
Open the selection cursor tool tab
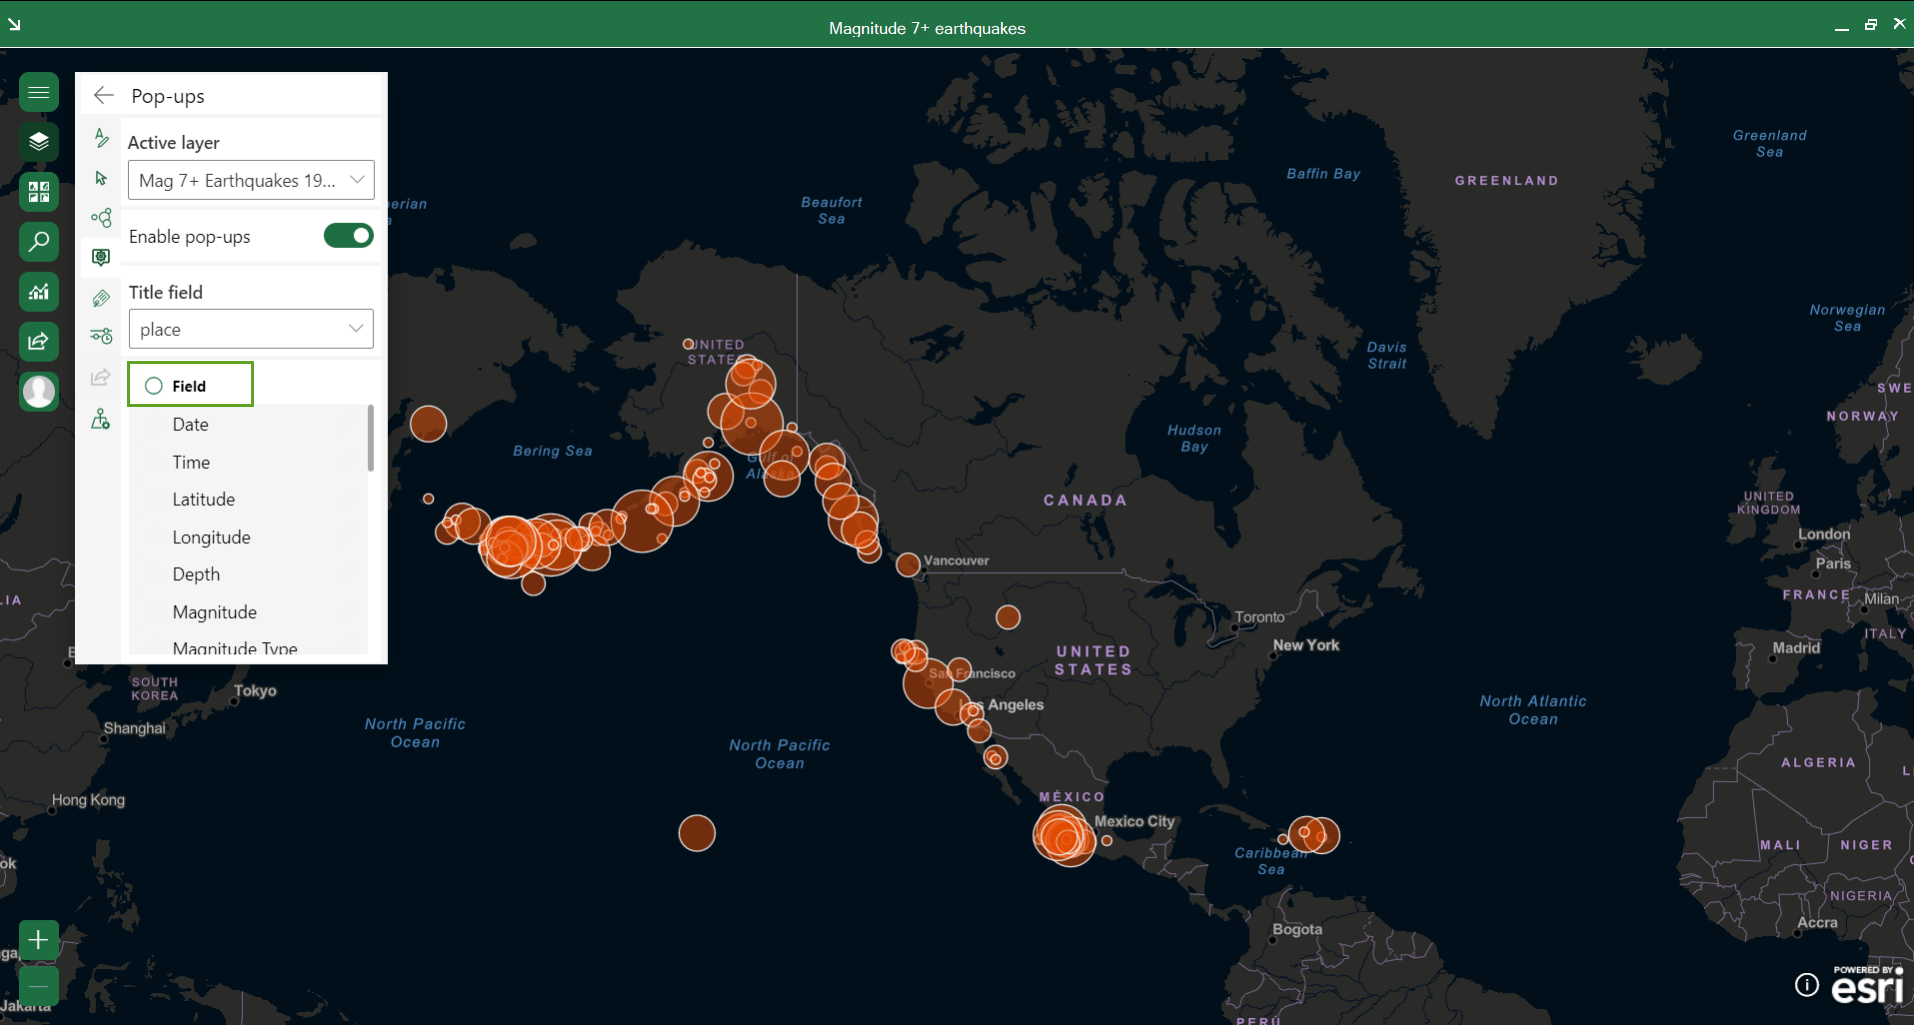[101, 178]
